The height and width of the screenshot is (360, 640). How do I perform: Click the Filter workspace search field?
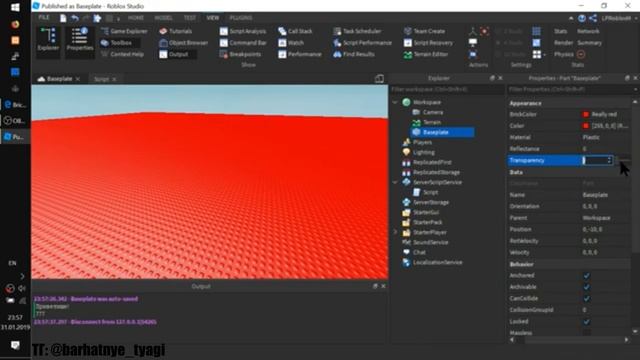pos(447,89)
